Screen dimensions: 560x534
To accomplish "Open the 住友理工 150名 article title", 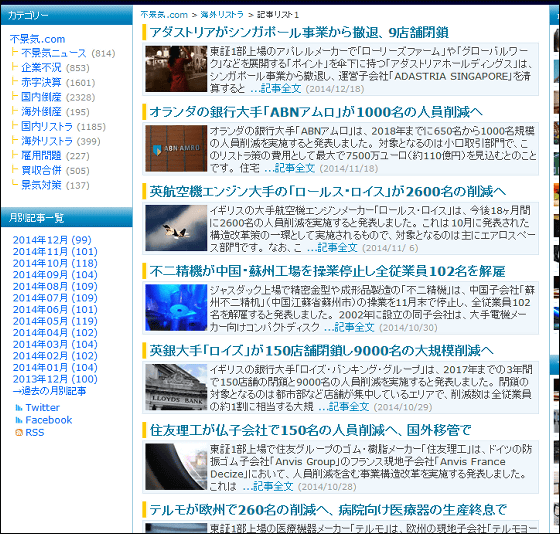I will coord(310,430).
